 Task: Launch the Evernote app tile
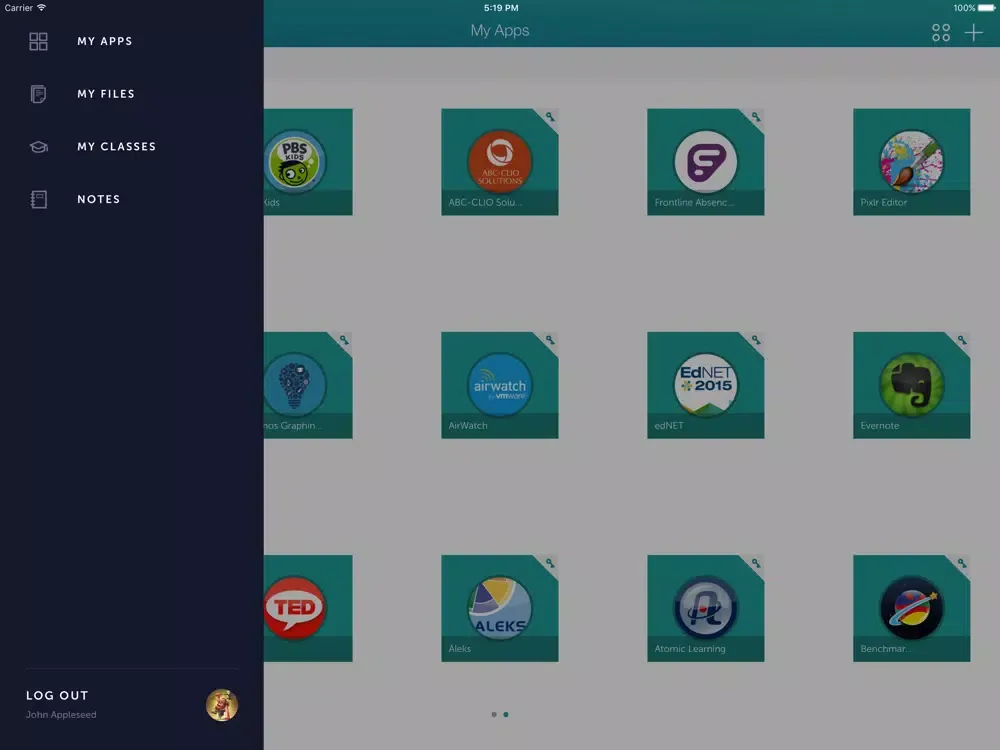pyautogui.click(x=911, y=384)
